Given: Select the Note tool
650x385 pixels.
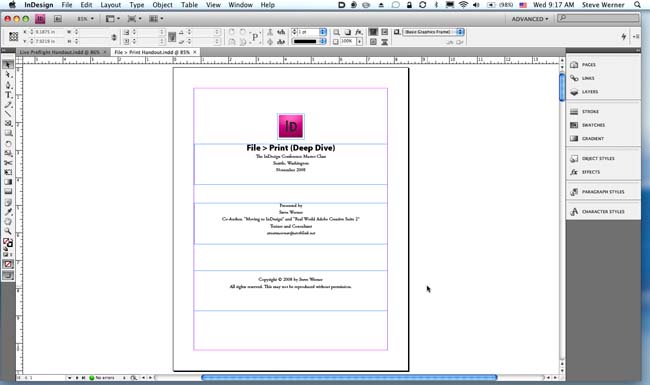Looking at the screenshot, I should point(8,203).
